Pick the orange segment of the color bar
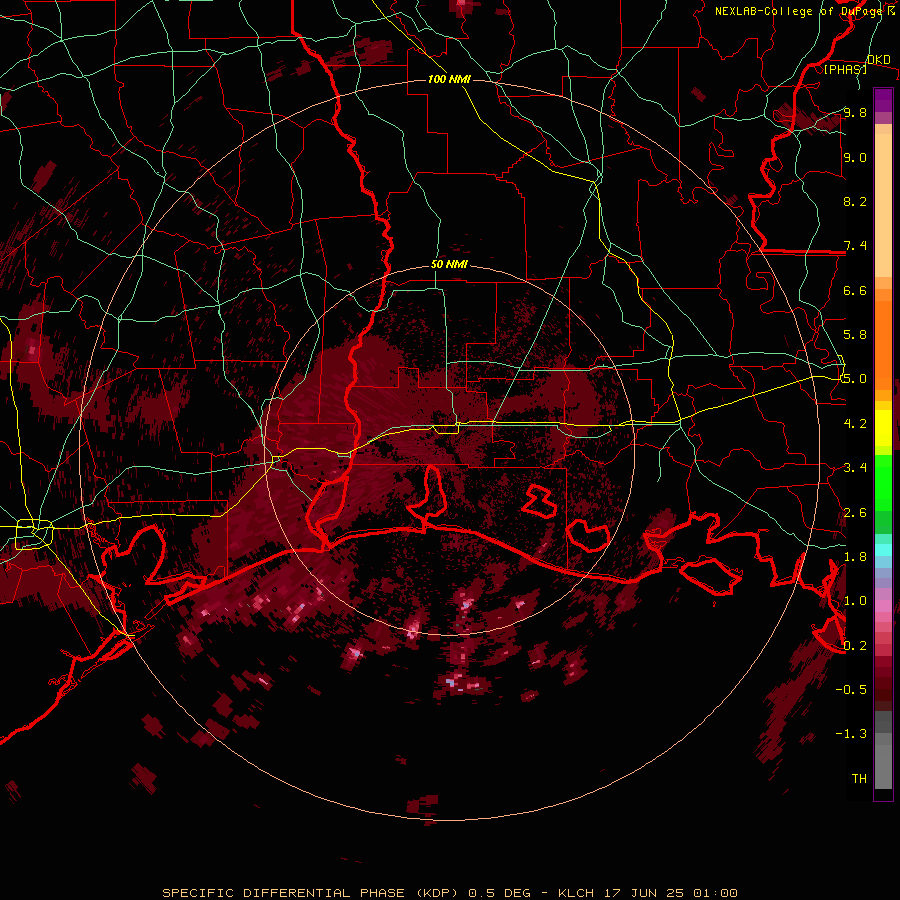This screenshot has height=900, width=900. tap(883, 344)
